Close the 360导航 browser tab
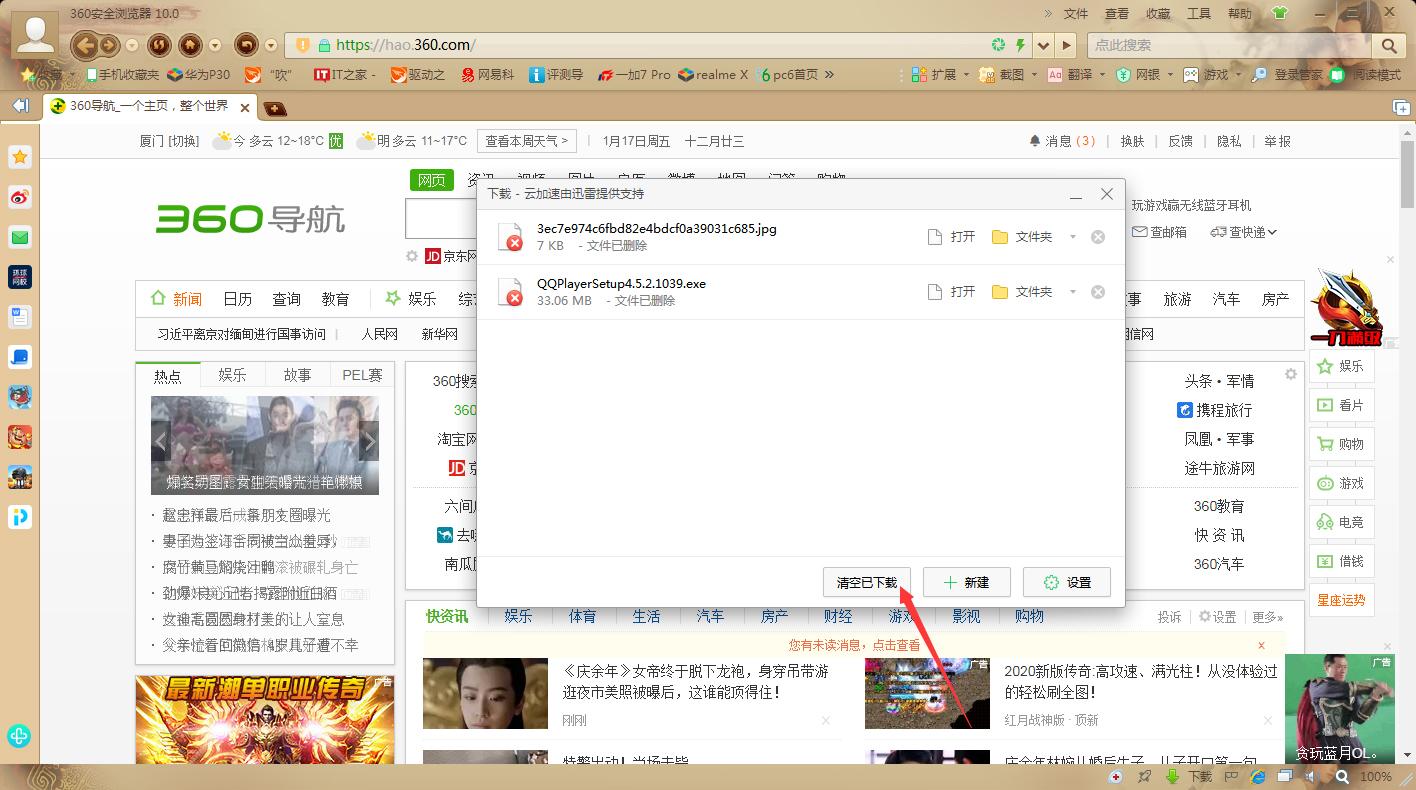Viewport: 1416px width, 790px height. pos(245,108)
